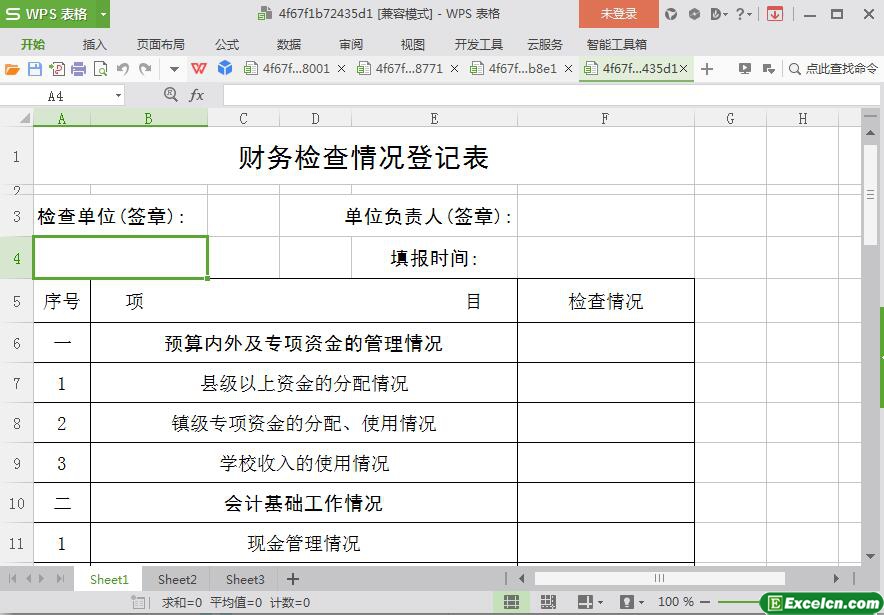The width and height of the screenshot is (884, 615).
Task: Add a new worksheet with plus
Action: (293, 579)
